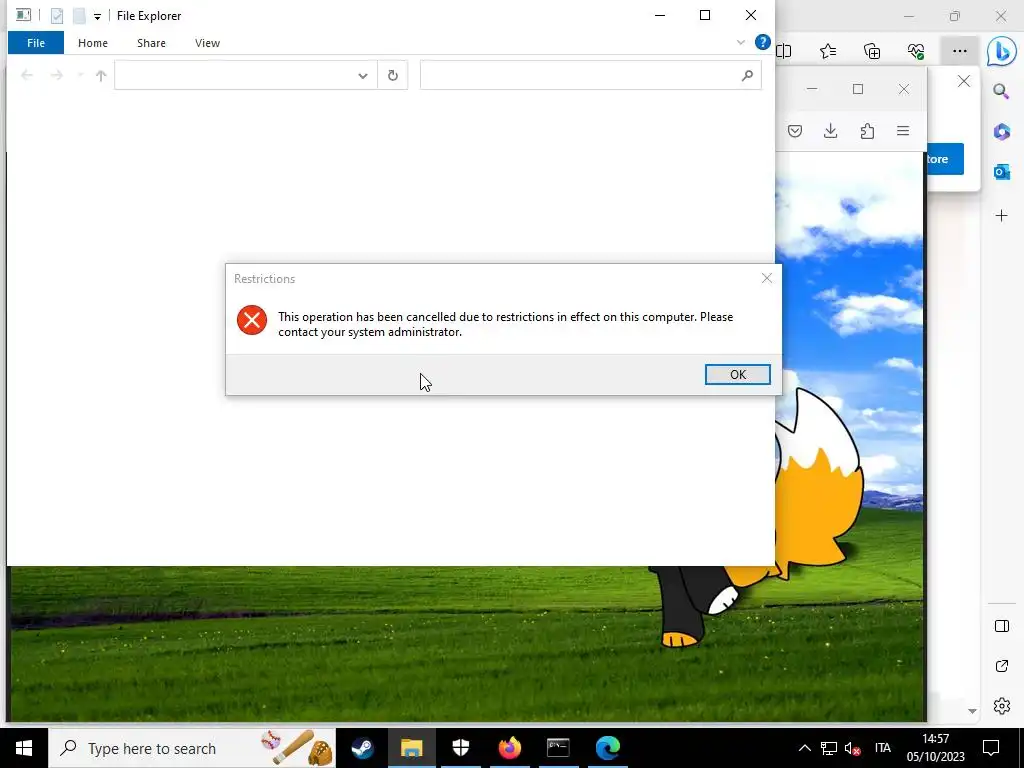Screen dimensions: 1024x768
Task: Click OK in the Restrictions dialog
Action: 737,374
